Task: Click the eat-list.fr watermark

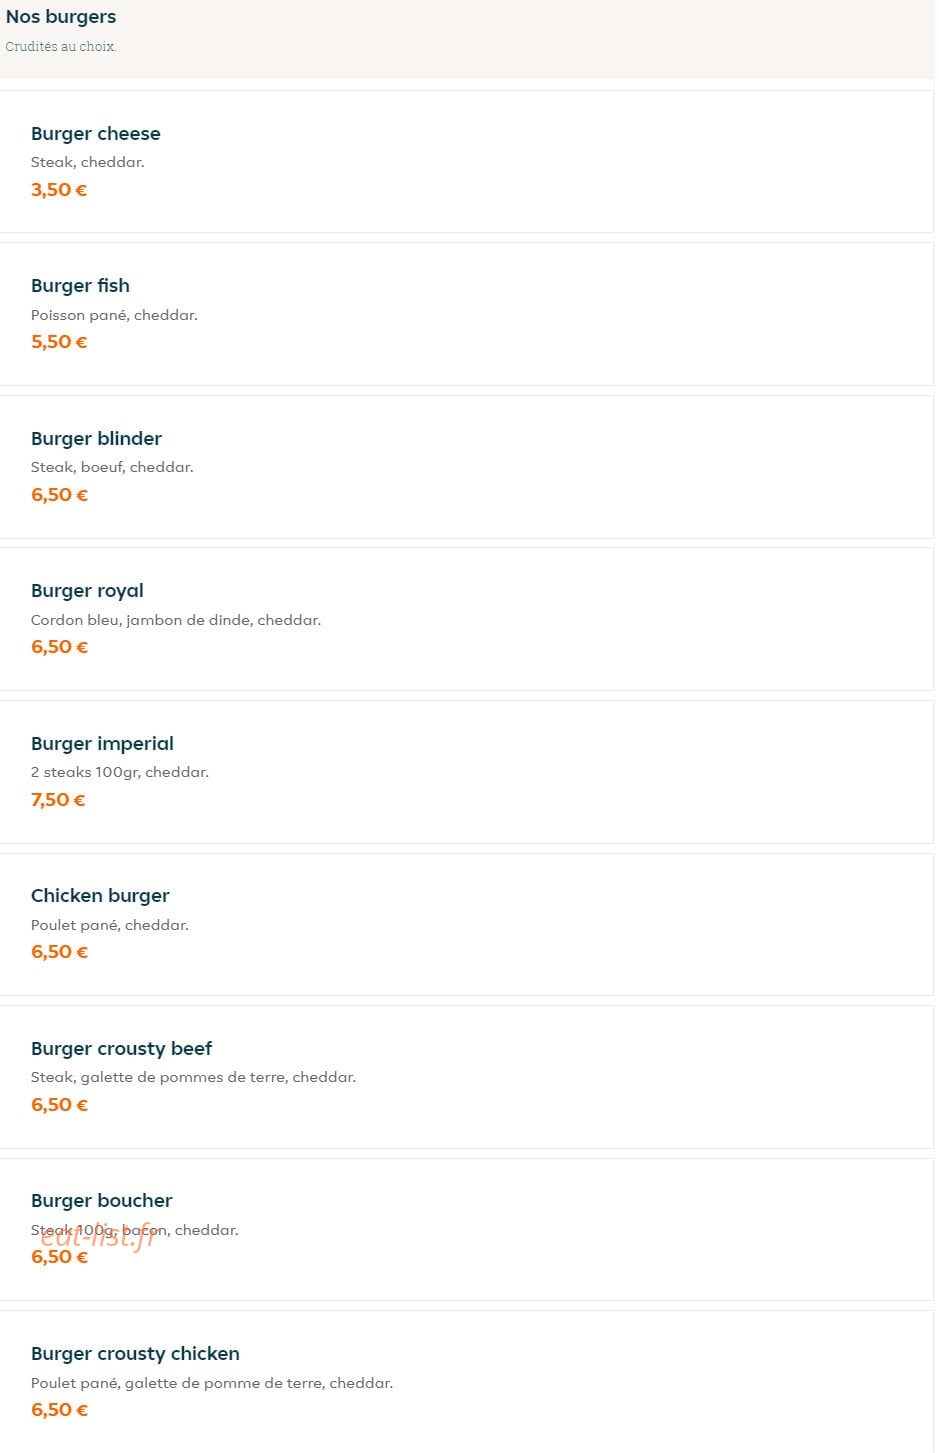Action: (x=98, y=1237)
